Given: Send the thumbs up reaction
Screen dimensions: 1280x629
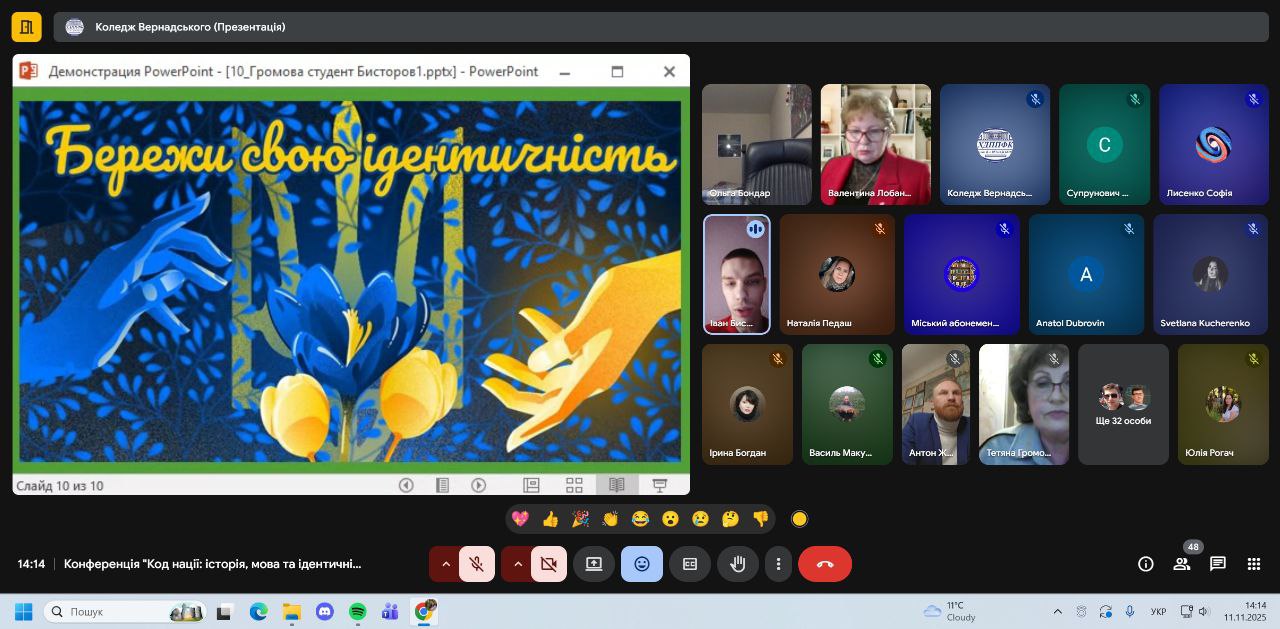Looking at the screenshot, I should [x=550, y=519].
